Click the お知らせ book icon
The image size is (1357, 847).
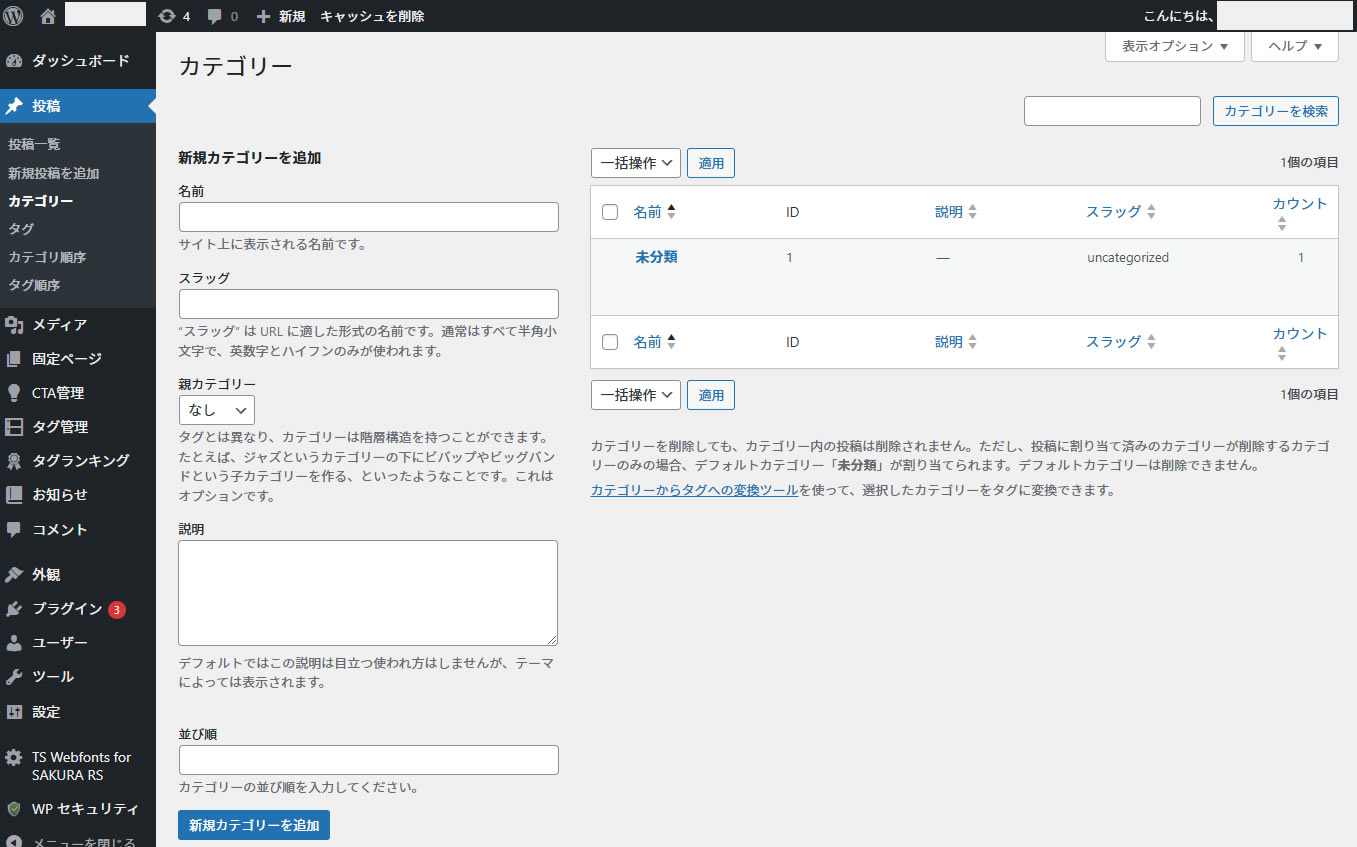(x=14, y=494)
